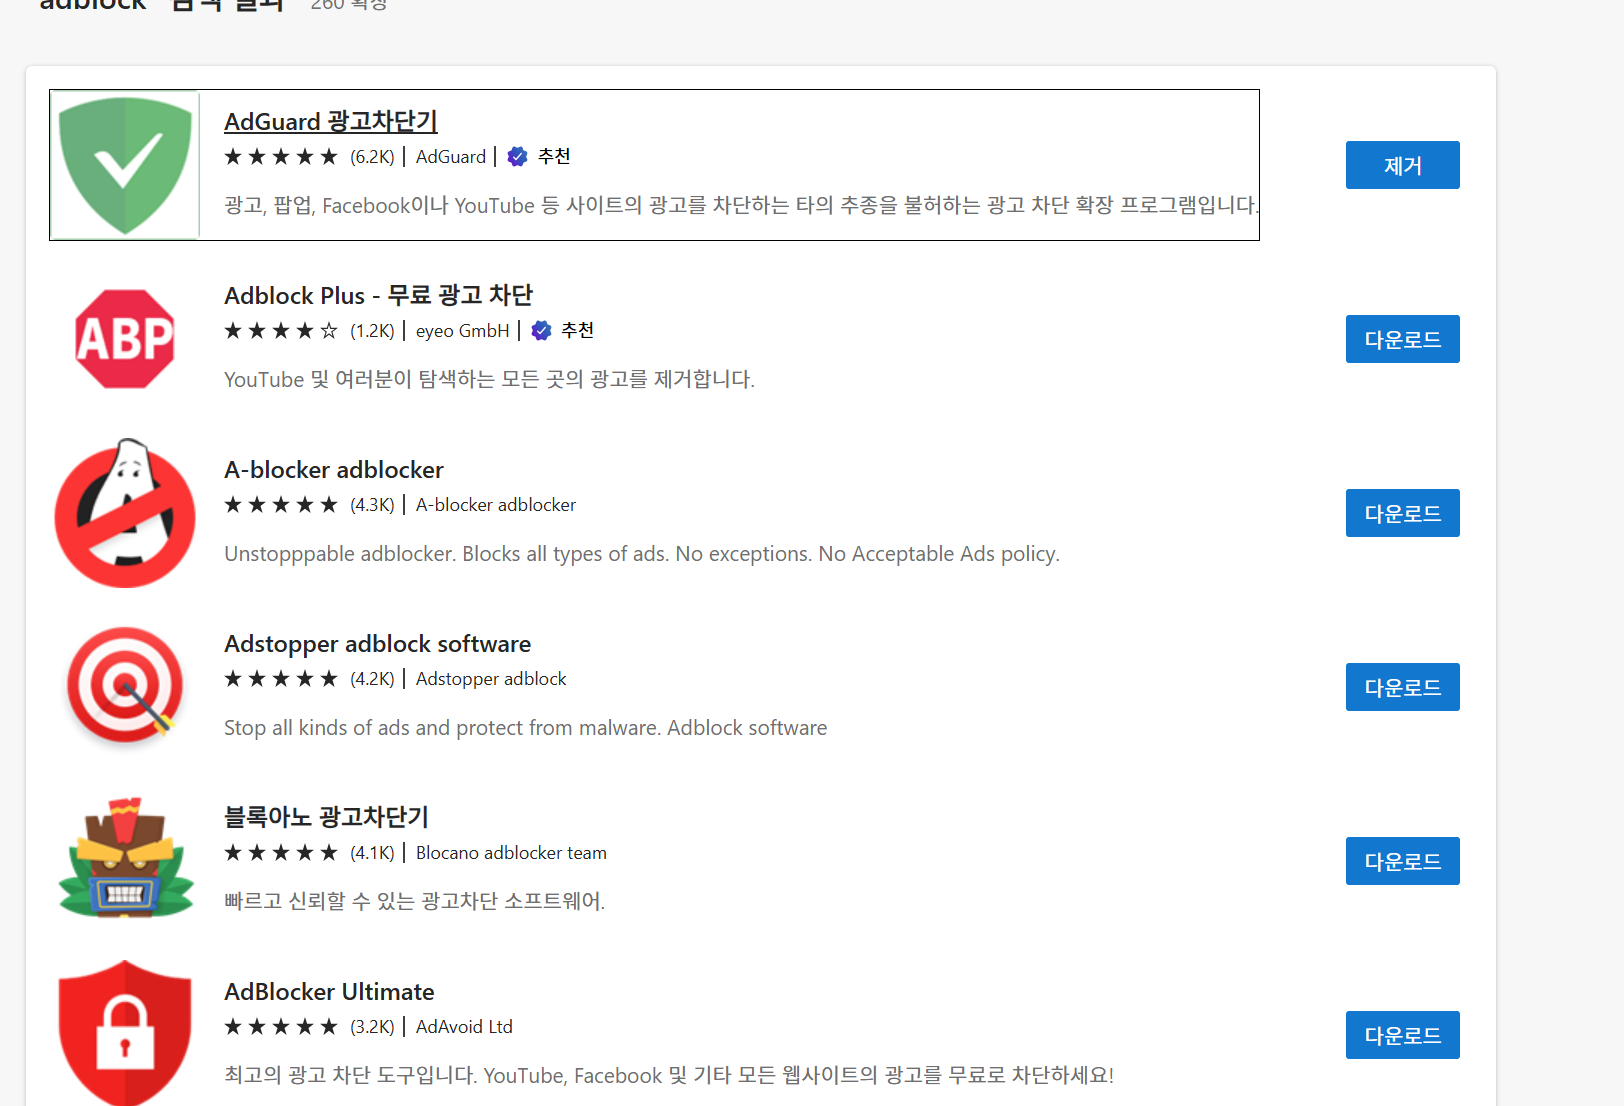
Task: Click the description 'Unstopppable adblocker. Blocks all types of ads'
Action: (642, 554)
